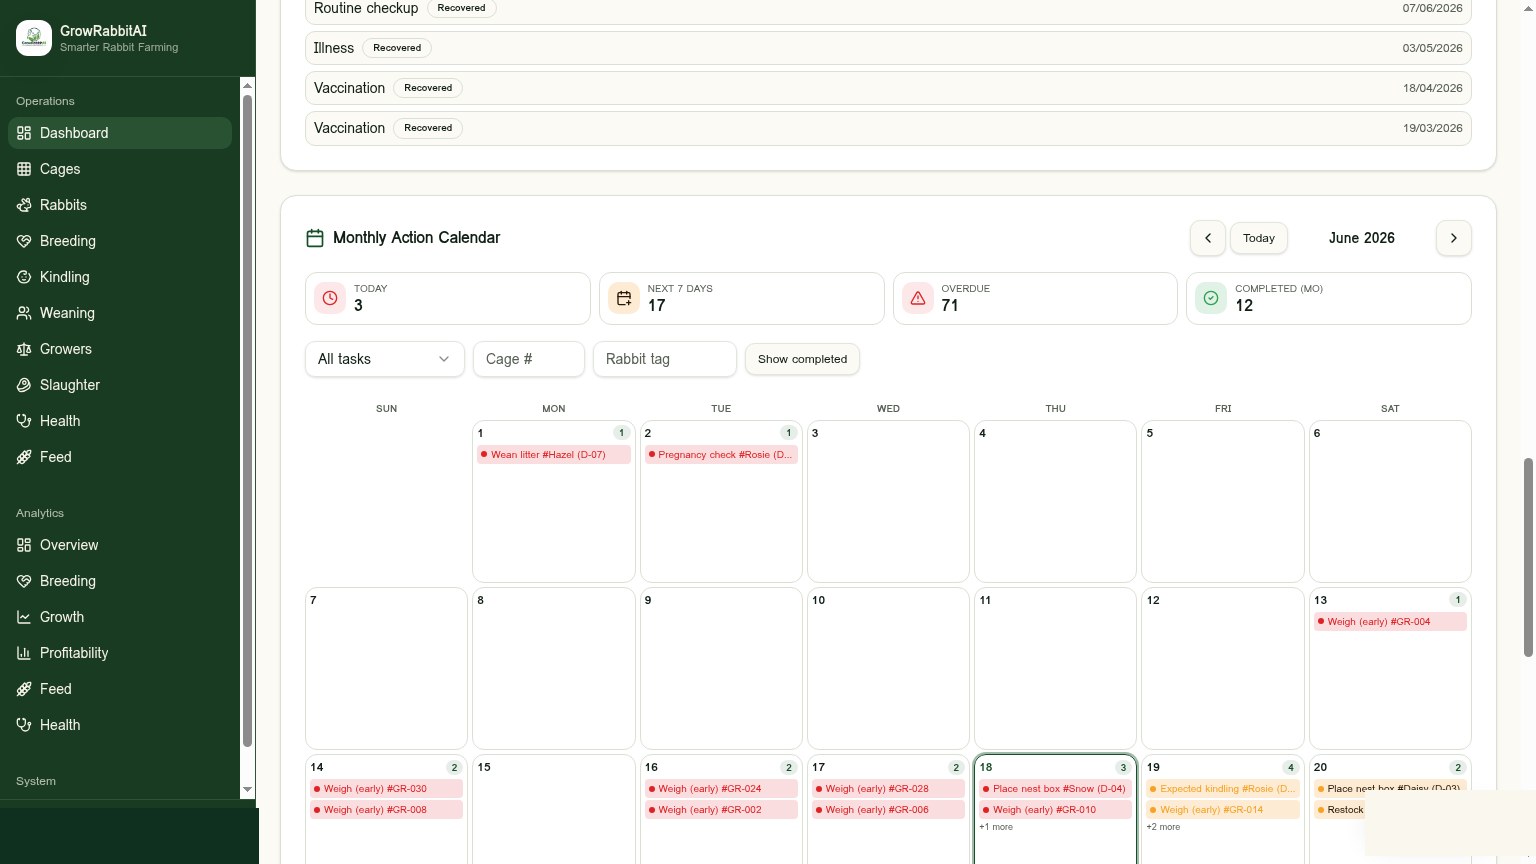Open Weigh (early) #GR-008 task
The image size is (1536, 864).
pyautogui.click(x=386, y=809)
